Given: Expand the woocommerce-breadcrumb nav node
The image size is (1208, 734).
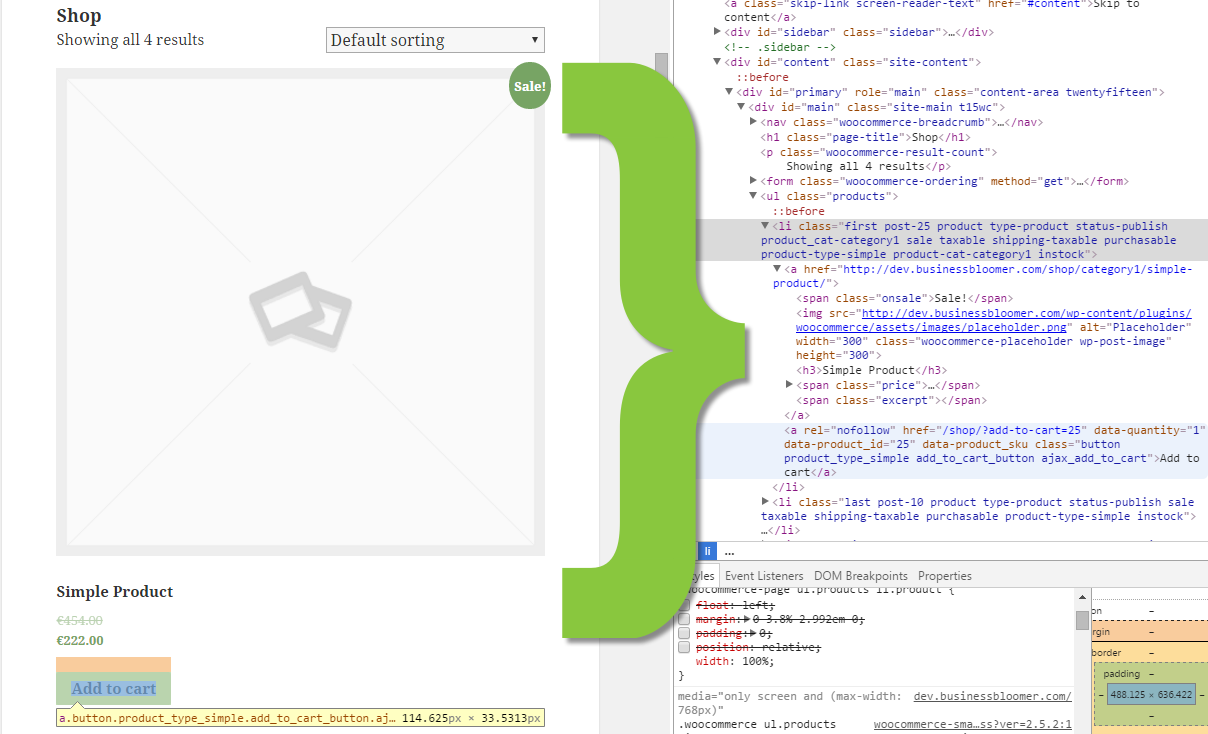Looking at the screenshot, I should point(753,122).
